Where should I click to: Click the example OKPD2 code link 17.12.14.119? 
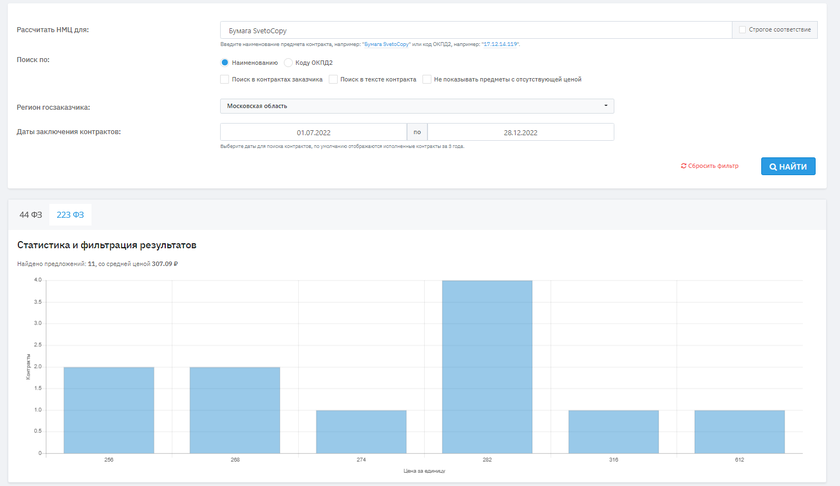(500, 44)
